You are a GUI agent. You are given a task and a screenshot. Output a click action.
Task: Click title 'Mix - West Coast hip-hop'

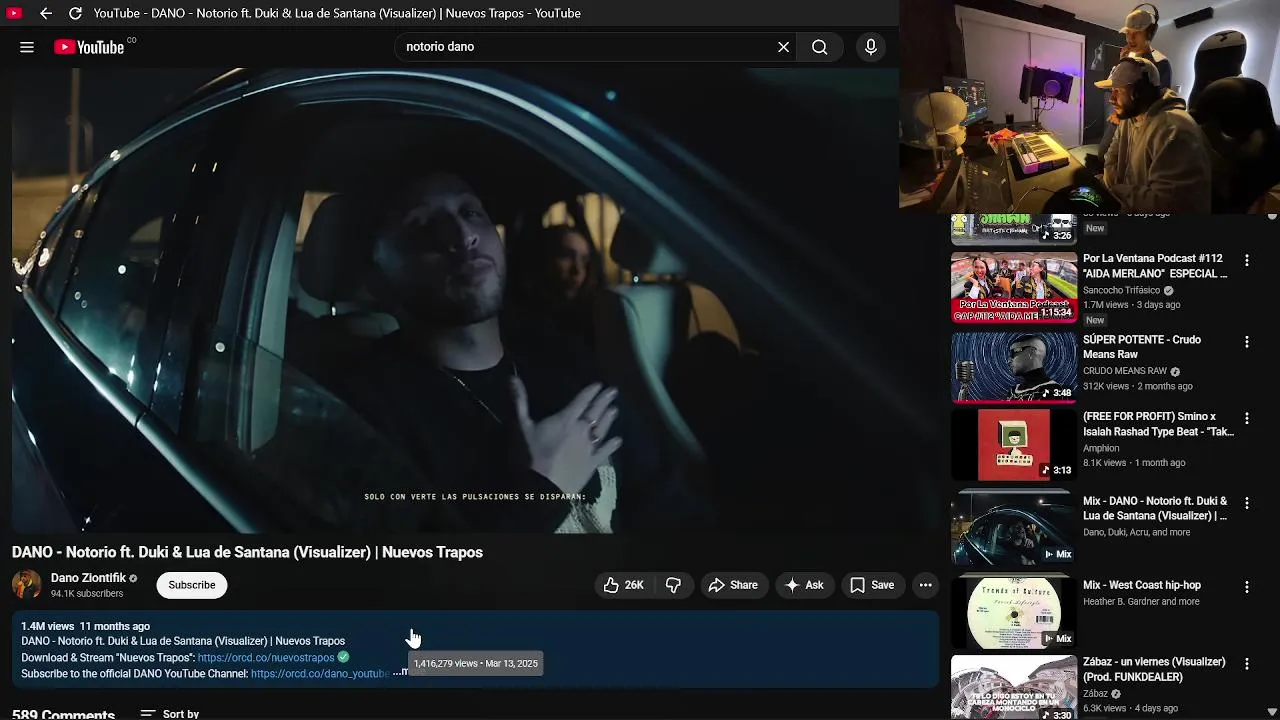[1142, 585]
